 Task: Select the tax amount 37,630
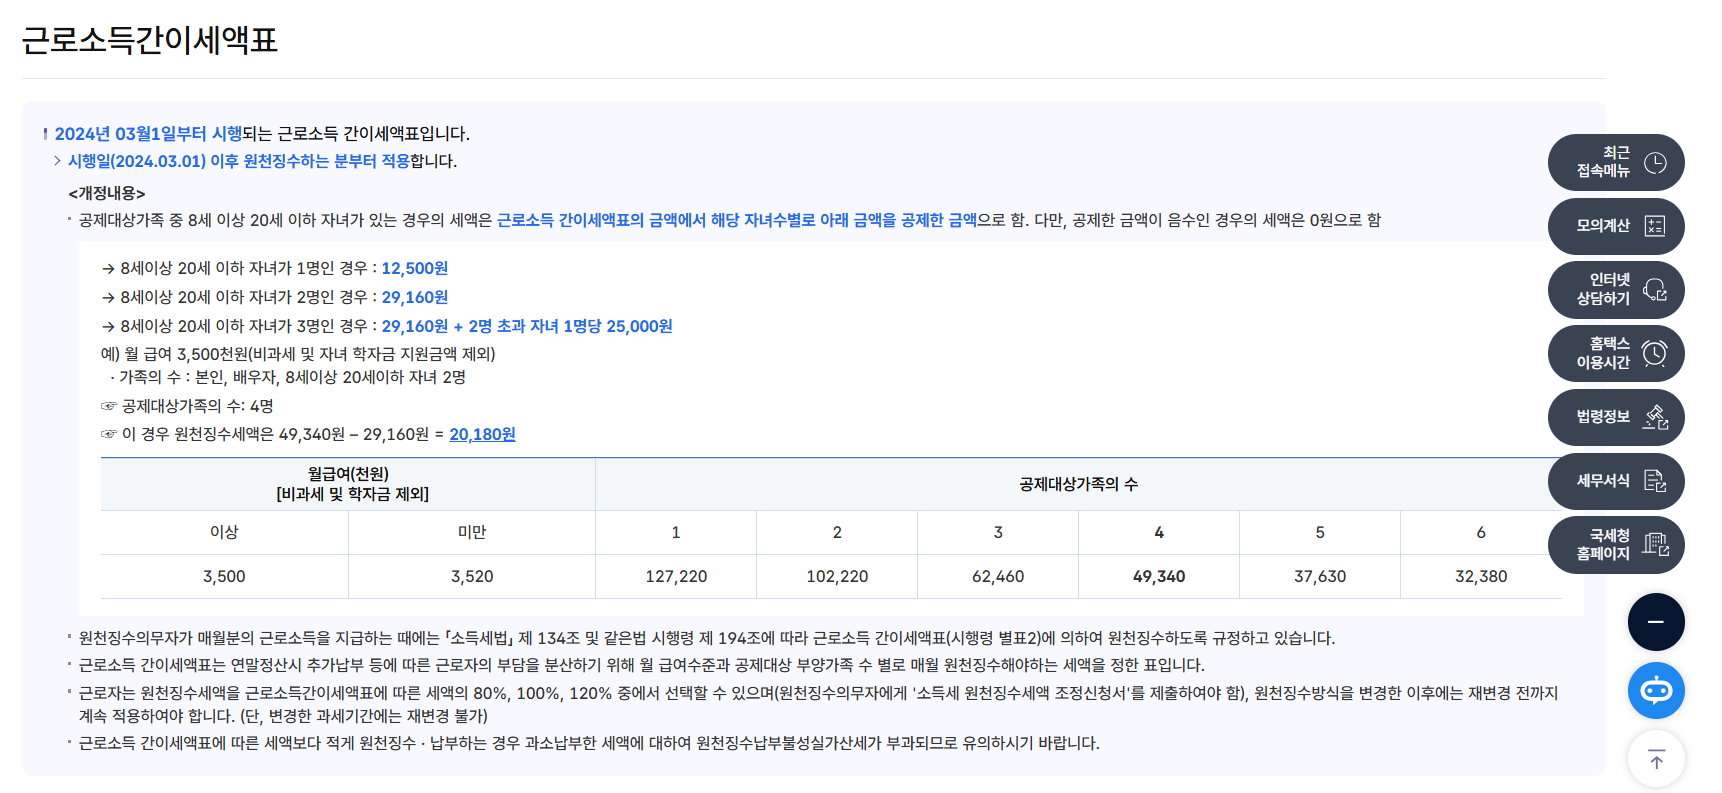pos(1320,576)
